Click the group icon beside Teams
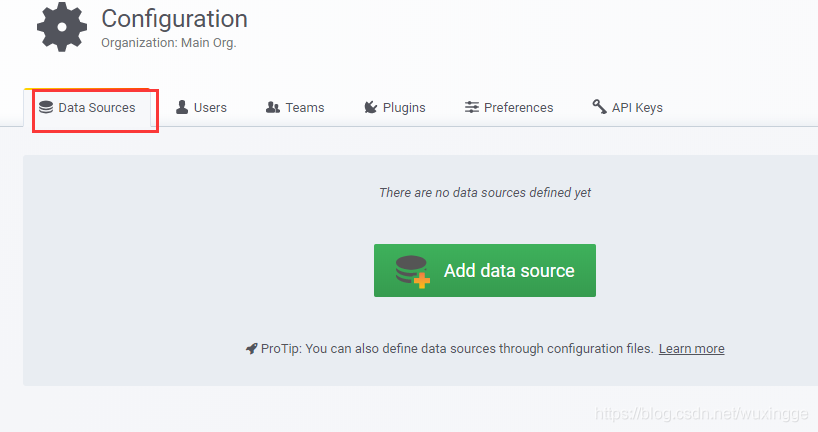The image size is (818, 432). [x=273, y=107]
